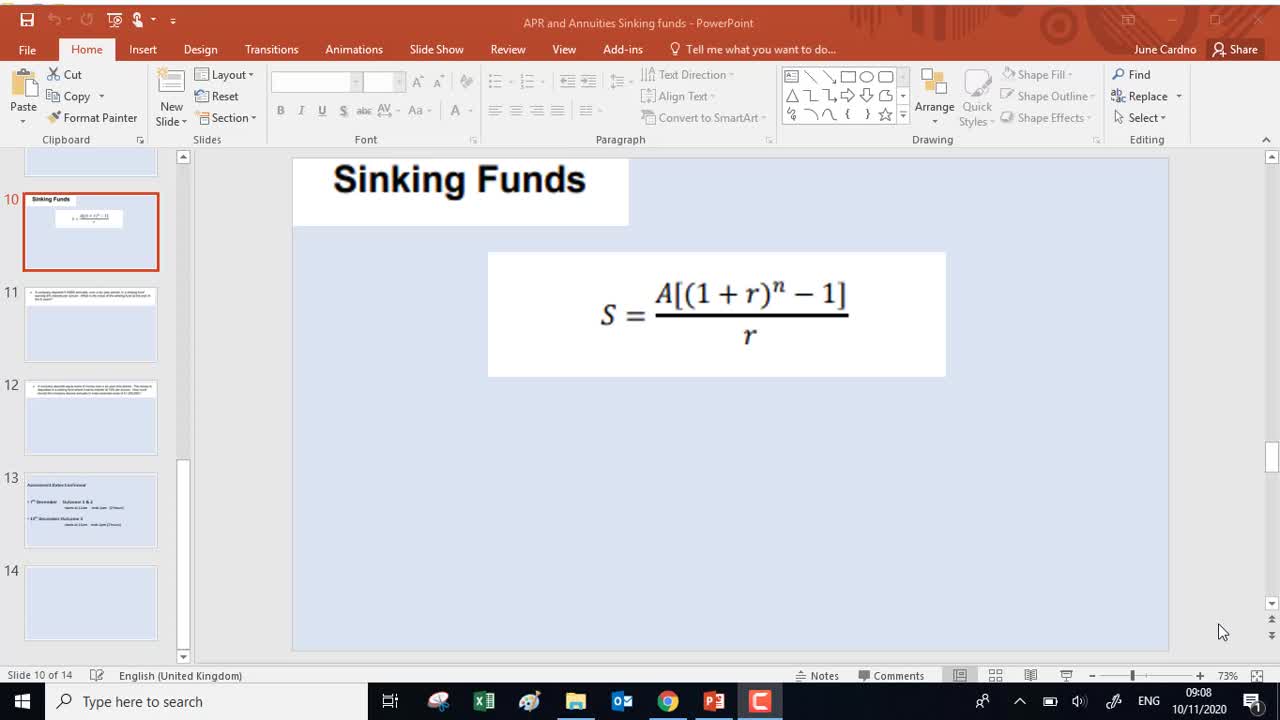
Task: Click the Save icon in title bar
Action: (27, 20)
